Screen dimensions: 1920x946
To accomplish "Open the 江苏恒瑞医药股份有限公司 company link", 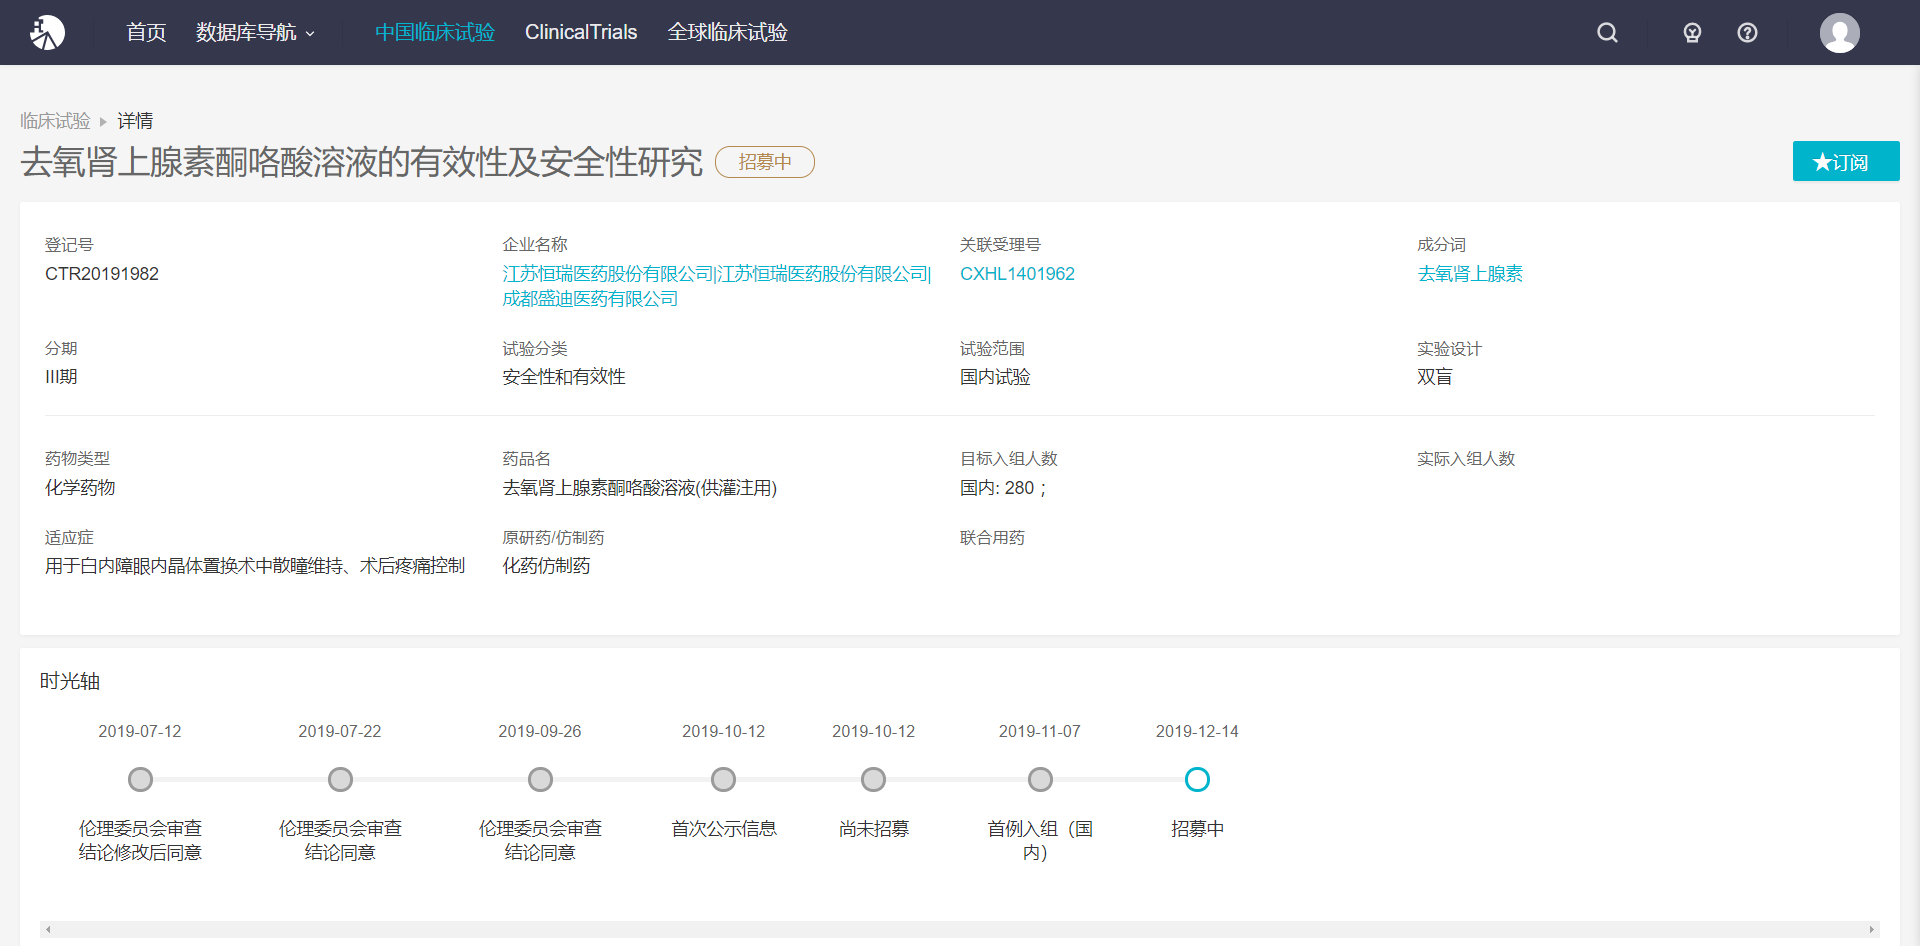I will point(607,274).
